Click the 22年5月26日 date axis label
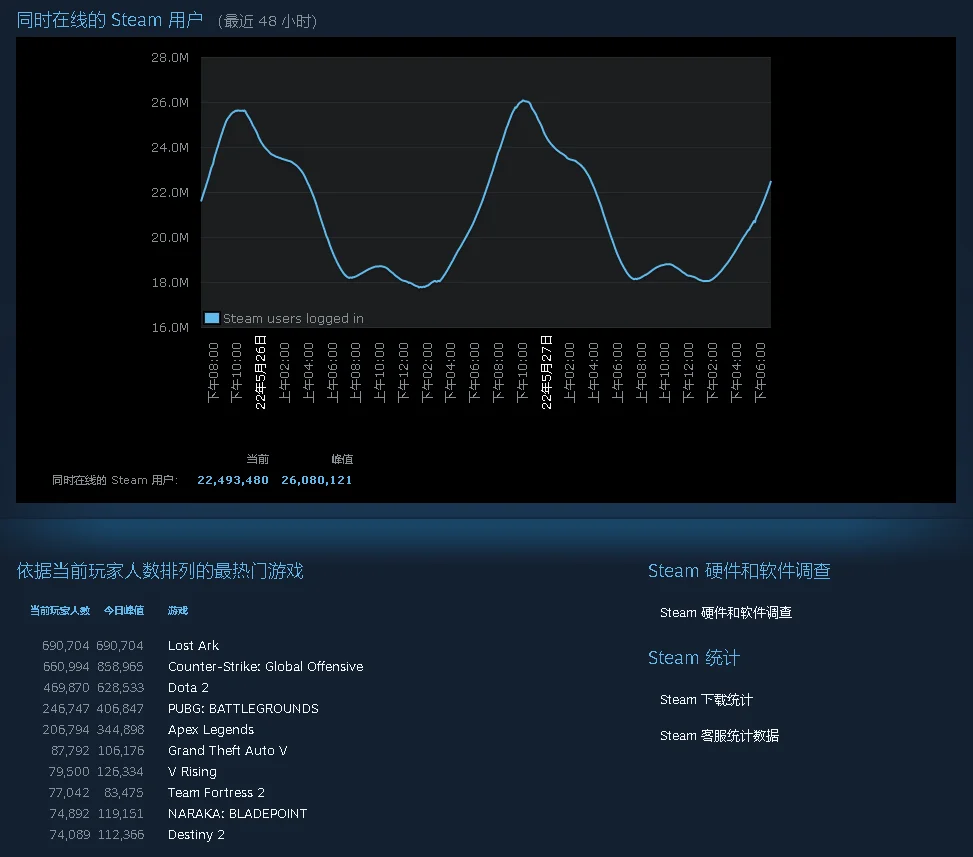973x857 pixels. point(261,372)
